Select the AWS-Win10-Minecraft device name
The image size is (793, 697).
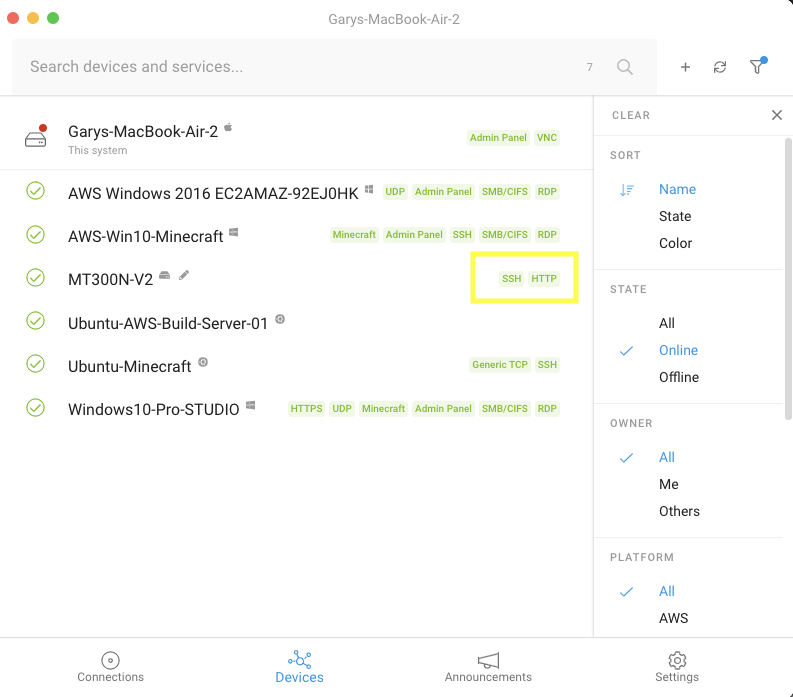146,236
